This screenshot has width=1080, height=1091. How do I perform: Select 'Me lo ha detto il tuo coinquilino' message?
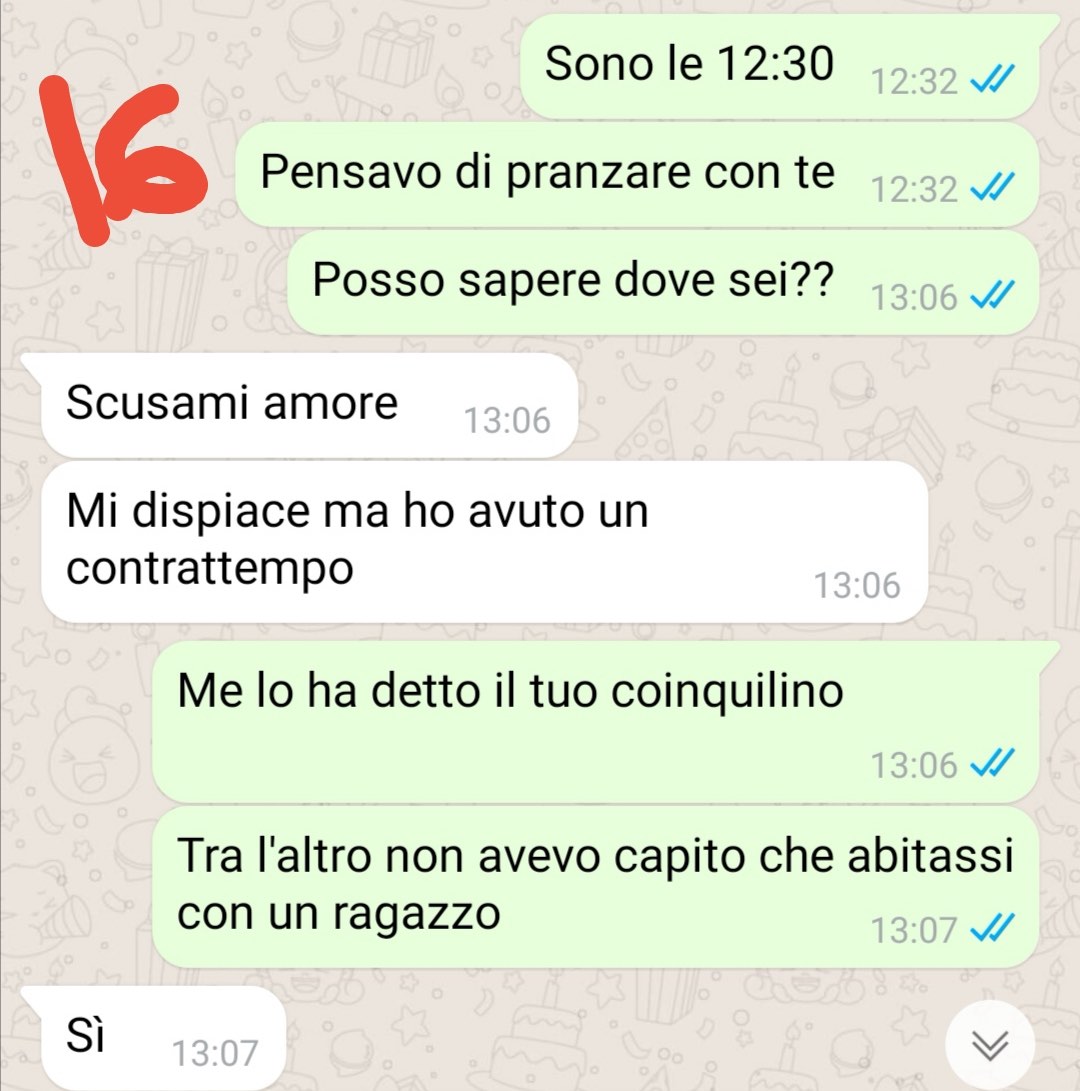pos(596,722)
